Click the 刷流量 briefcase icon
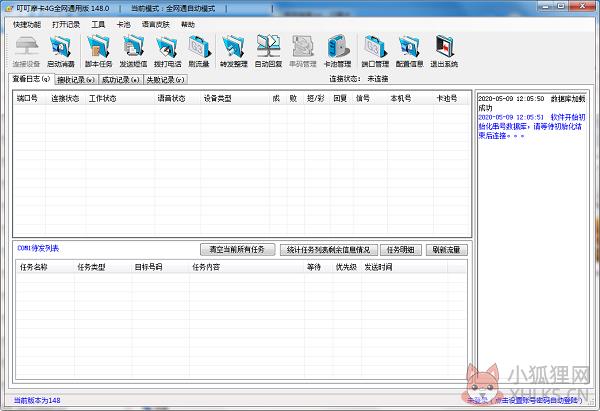The height and width of the screenshot is (411, 600). coord(199,51)
